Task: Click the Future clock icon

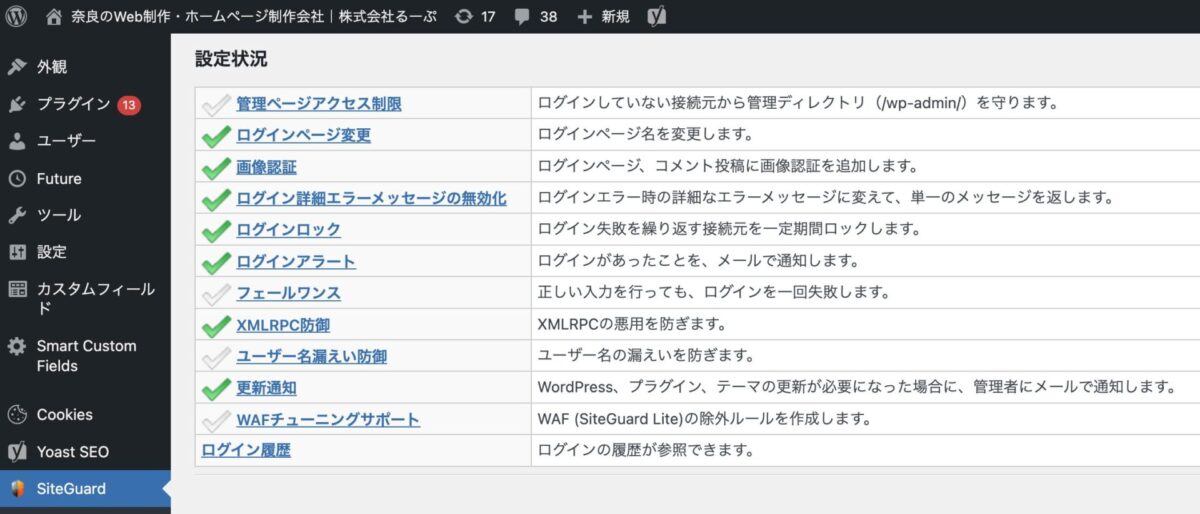Action: pos(17,179)
